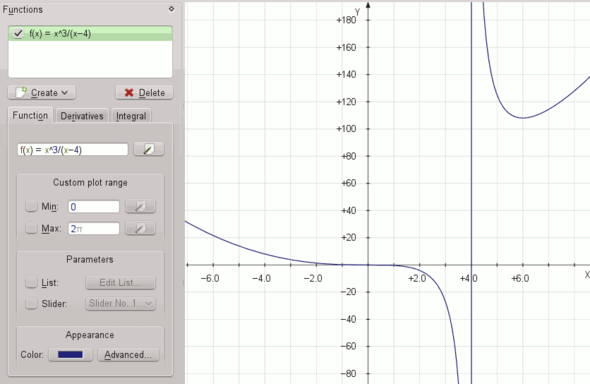Open expression editor button for Max value
The height and width of the screenshot is (384, 590).
tap(140, 228)
